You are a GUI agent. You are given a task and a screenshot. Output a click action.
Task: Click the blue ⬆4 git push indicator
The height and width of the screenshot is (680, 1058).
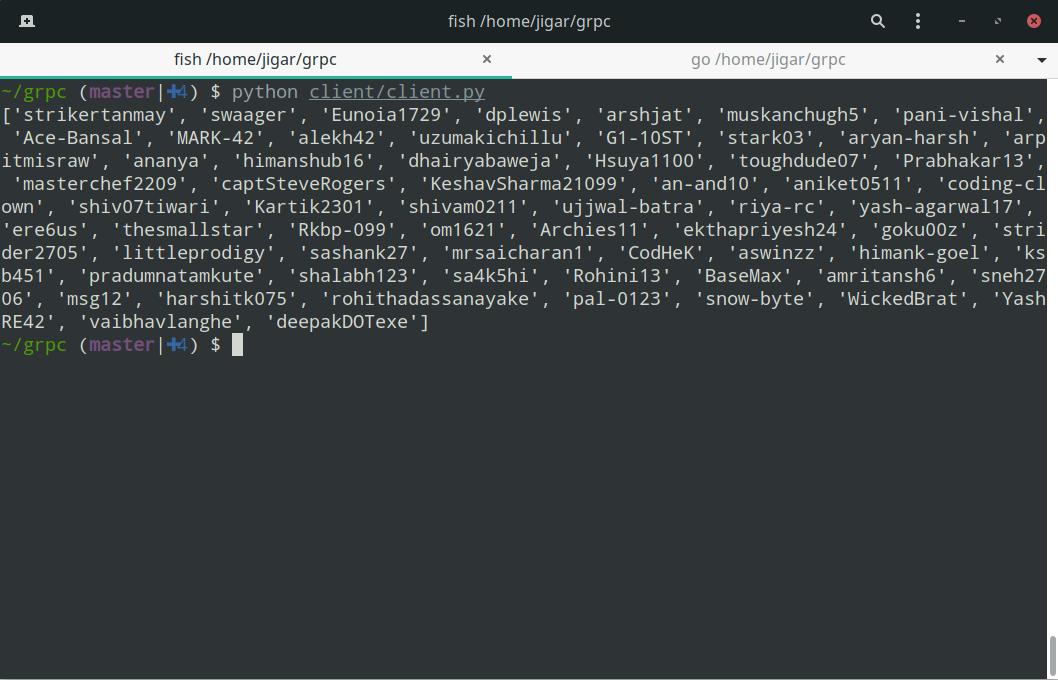tap(176, 91)
